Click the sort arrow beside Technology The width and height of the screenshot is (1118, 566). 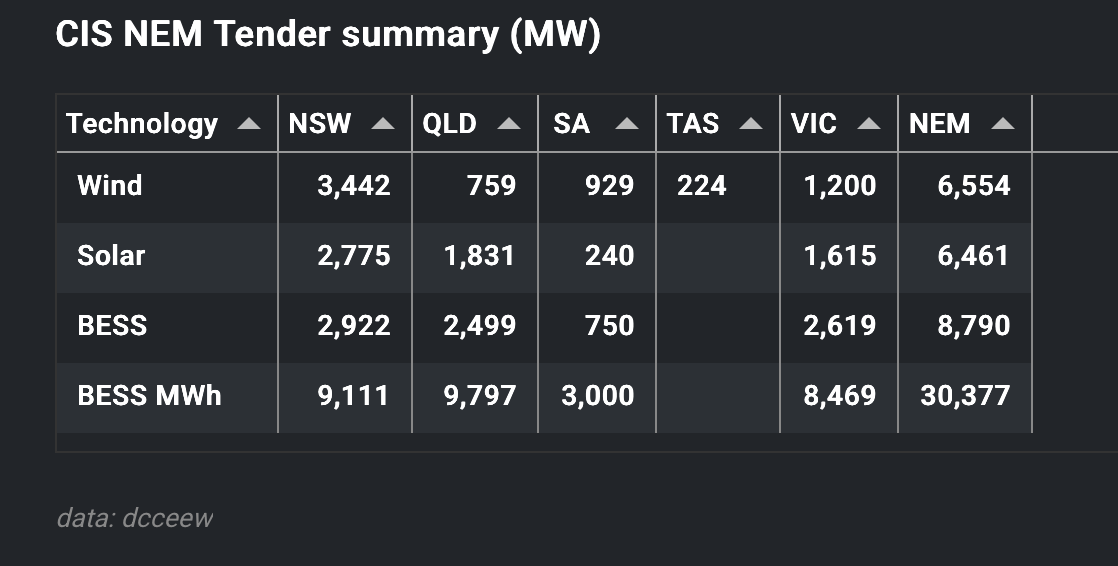(x=249, y=124)
